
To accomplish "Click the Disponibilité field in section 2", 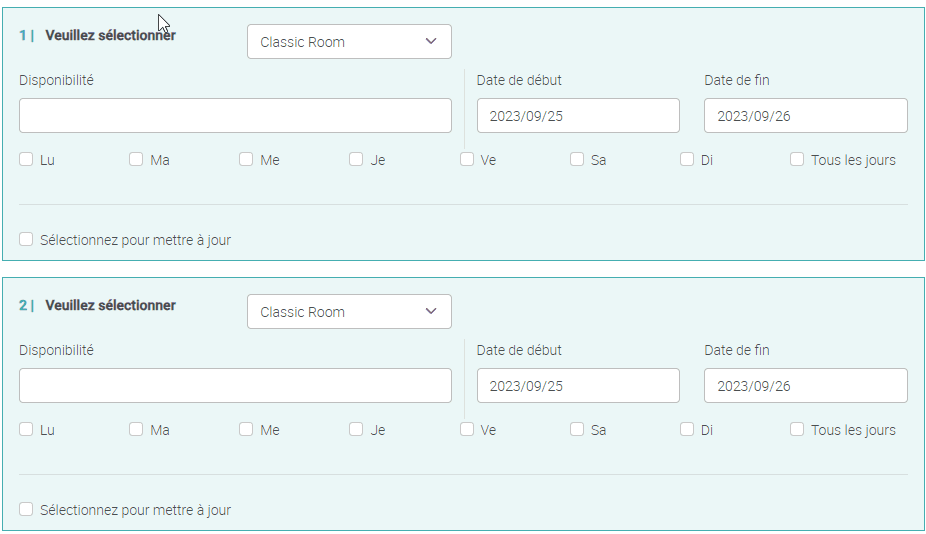I will click(235, 386).
